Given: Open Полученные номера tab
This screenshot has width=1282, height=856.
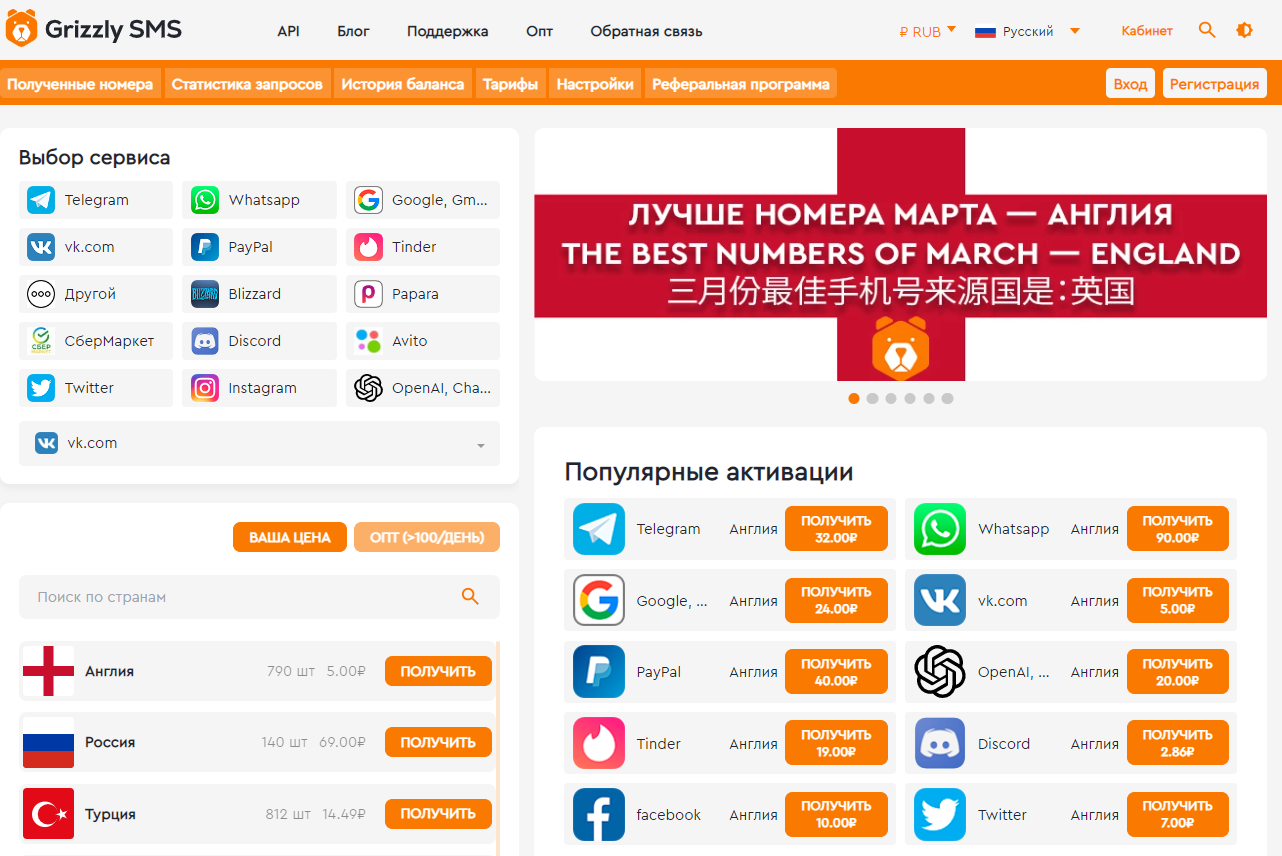Looking at the screenshot, I should coord(80,84).
